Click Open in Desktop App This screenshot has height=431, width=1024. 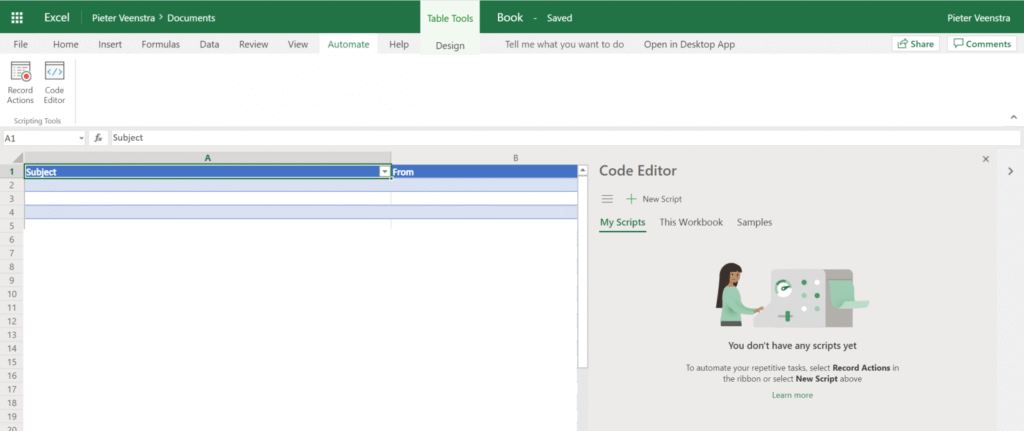(x=689, y=44)
